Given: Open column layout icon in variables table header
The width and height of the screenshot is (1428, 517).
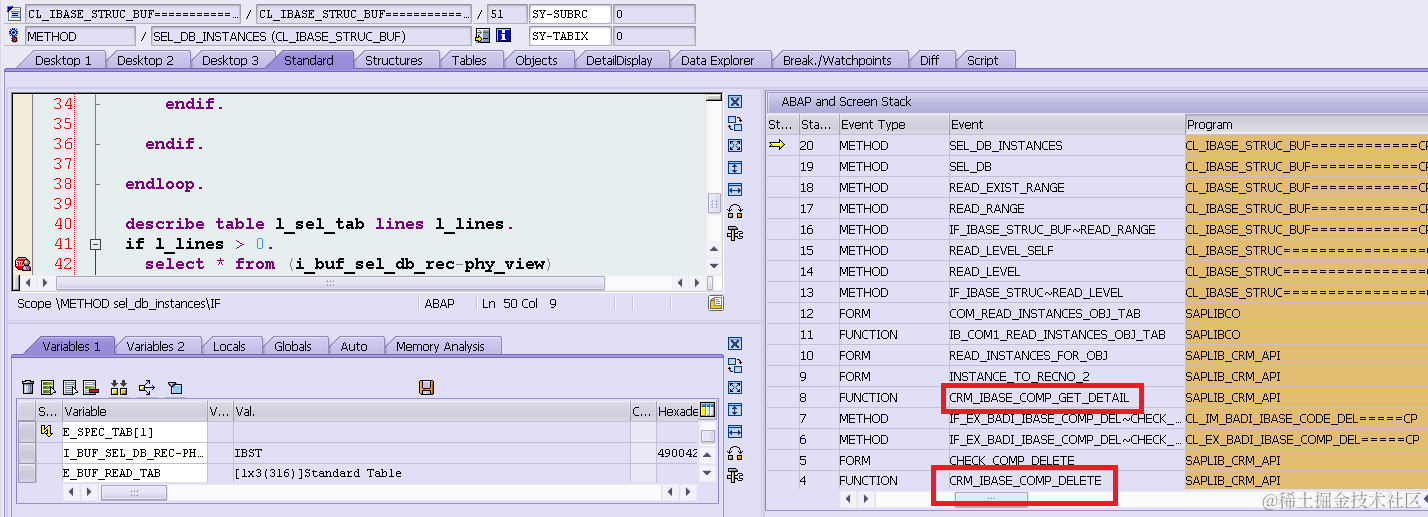Looking at the screenshot, I should [708, 410].
